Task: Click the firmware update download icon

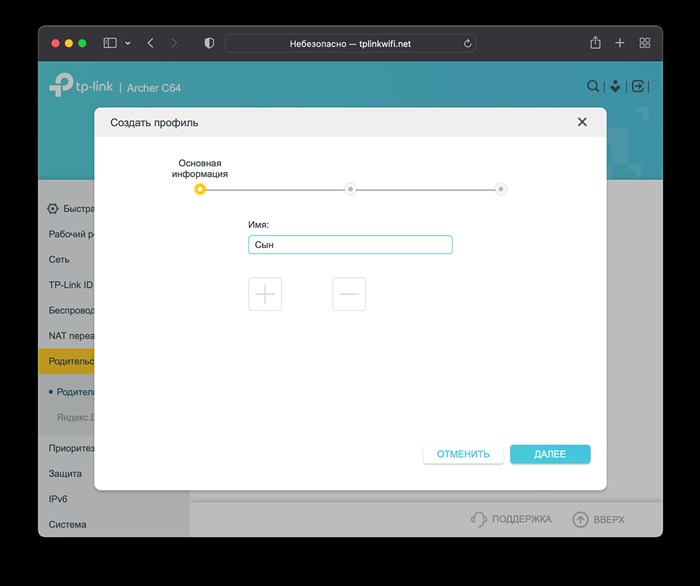Action: (615, 86)
